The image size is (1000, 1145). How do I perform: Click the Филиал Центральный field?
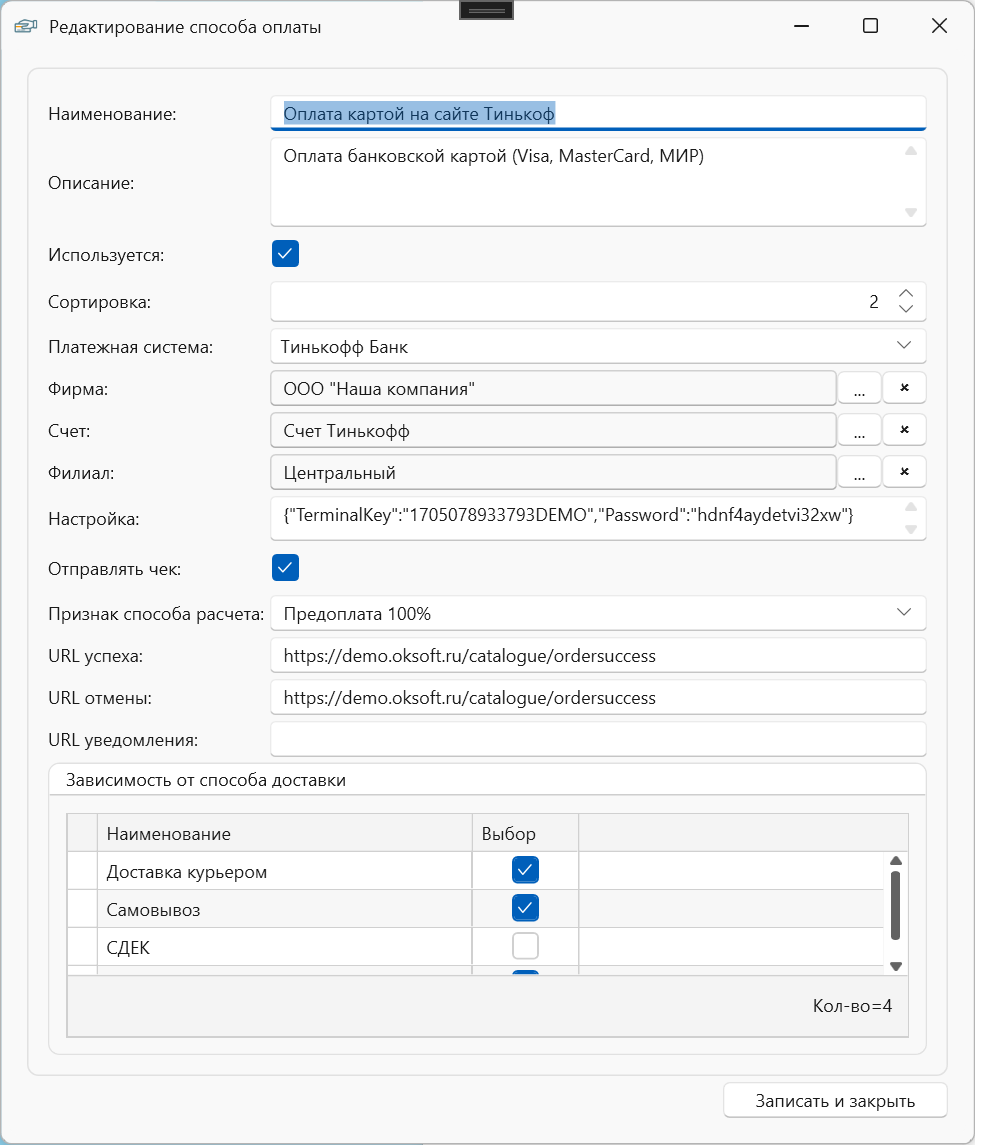tap(553, 472)
